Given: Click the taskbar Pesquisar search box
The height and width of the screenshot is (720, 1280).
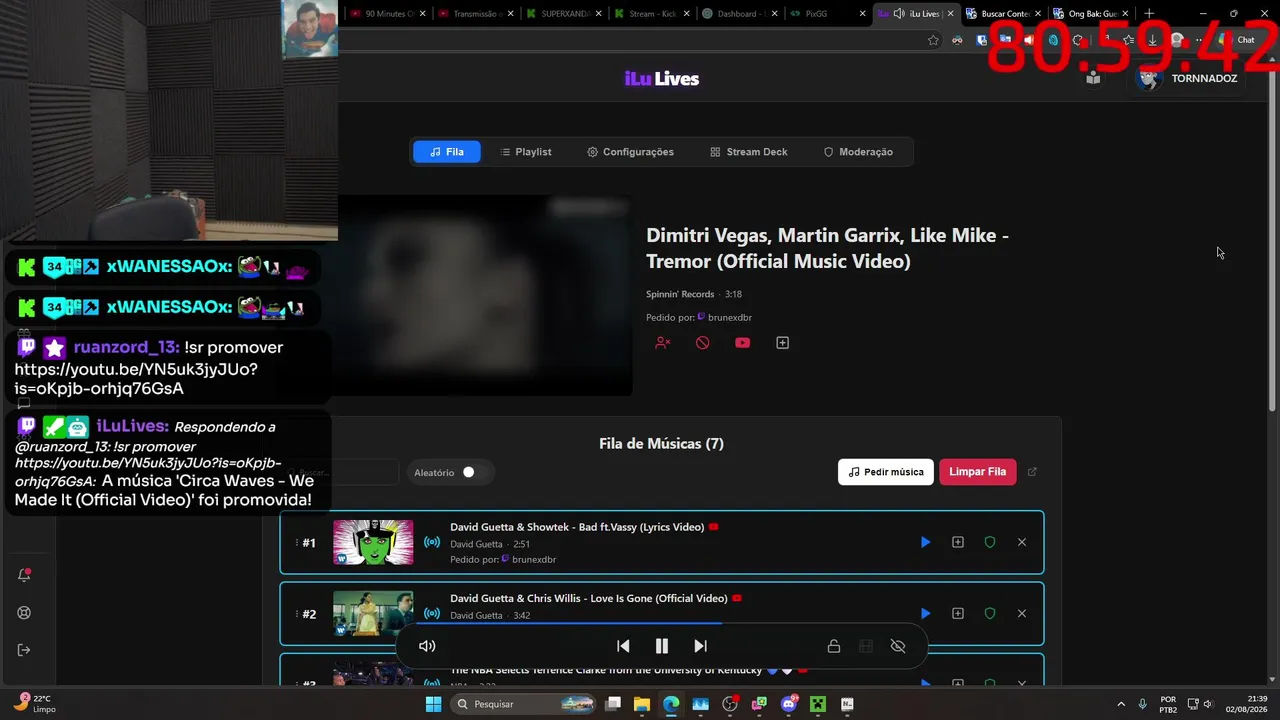Looking at the screenshot, I should click(x=524, y=704).
